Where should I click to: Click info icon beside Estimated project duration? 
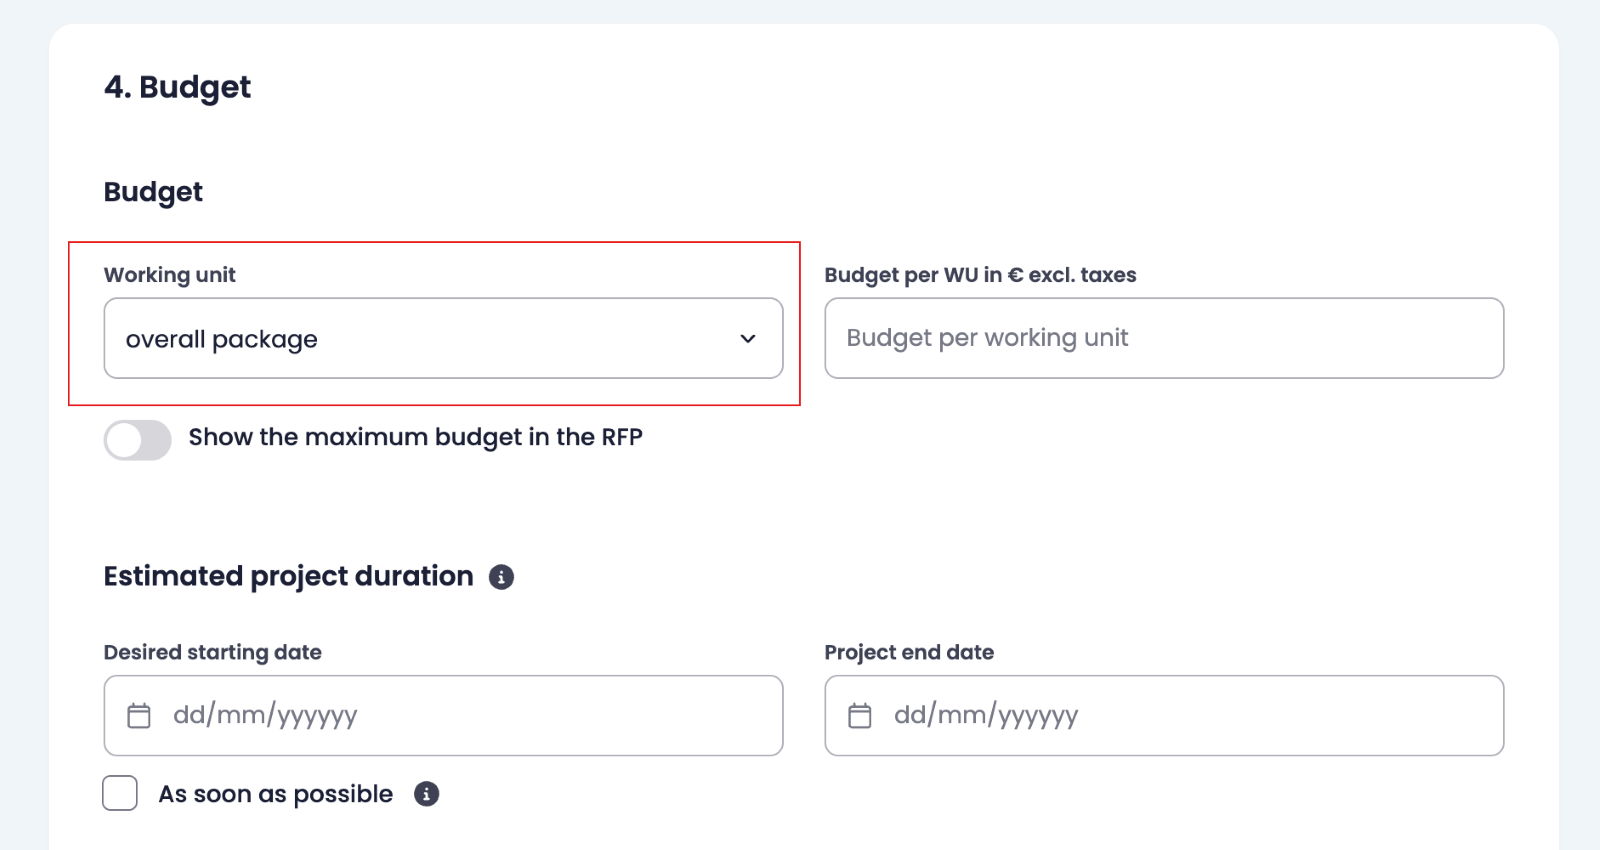[x=501, y=577]
